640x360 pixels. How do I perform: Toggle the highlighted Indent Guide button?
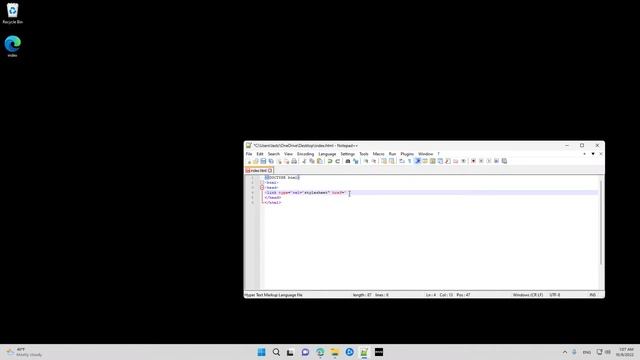418,161
